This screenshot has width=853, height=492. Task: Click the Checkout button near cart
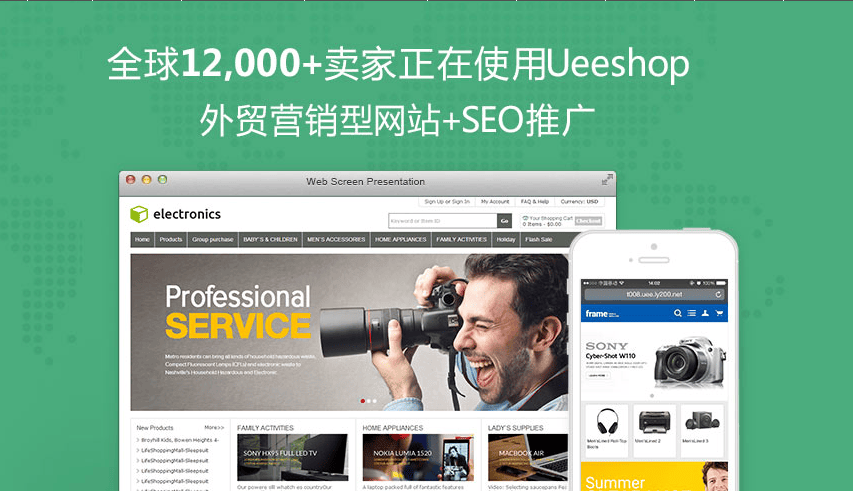pos(588,221)
